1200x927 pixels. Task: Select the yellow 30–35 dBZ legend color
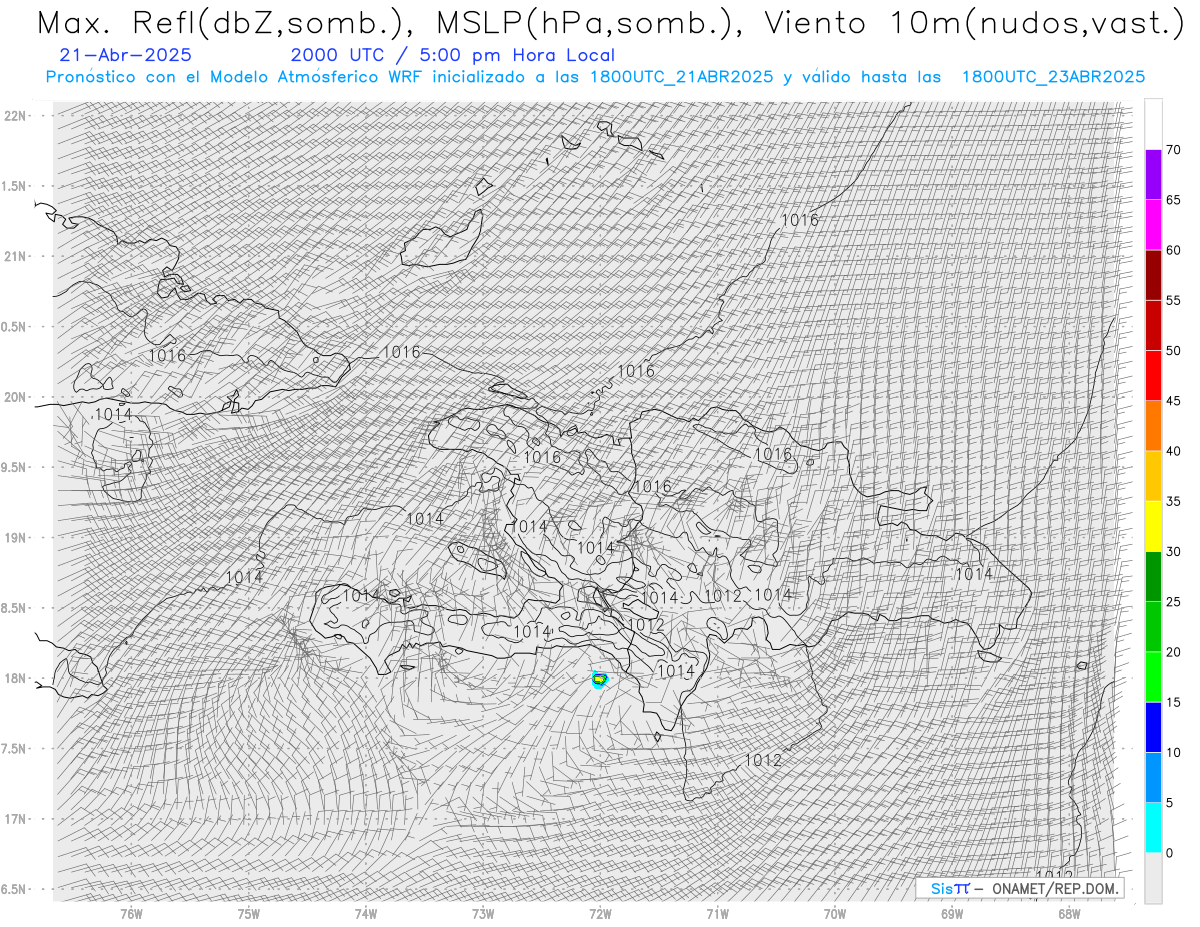(x=1153, y=526)
